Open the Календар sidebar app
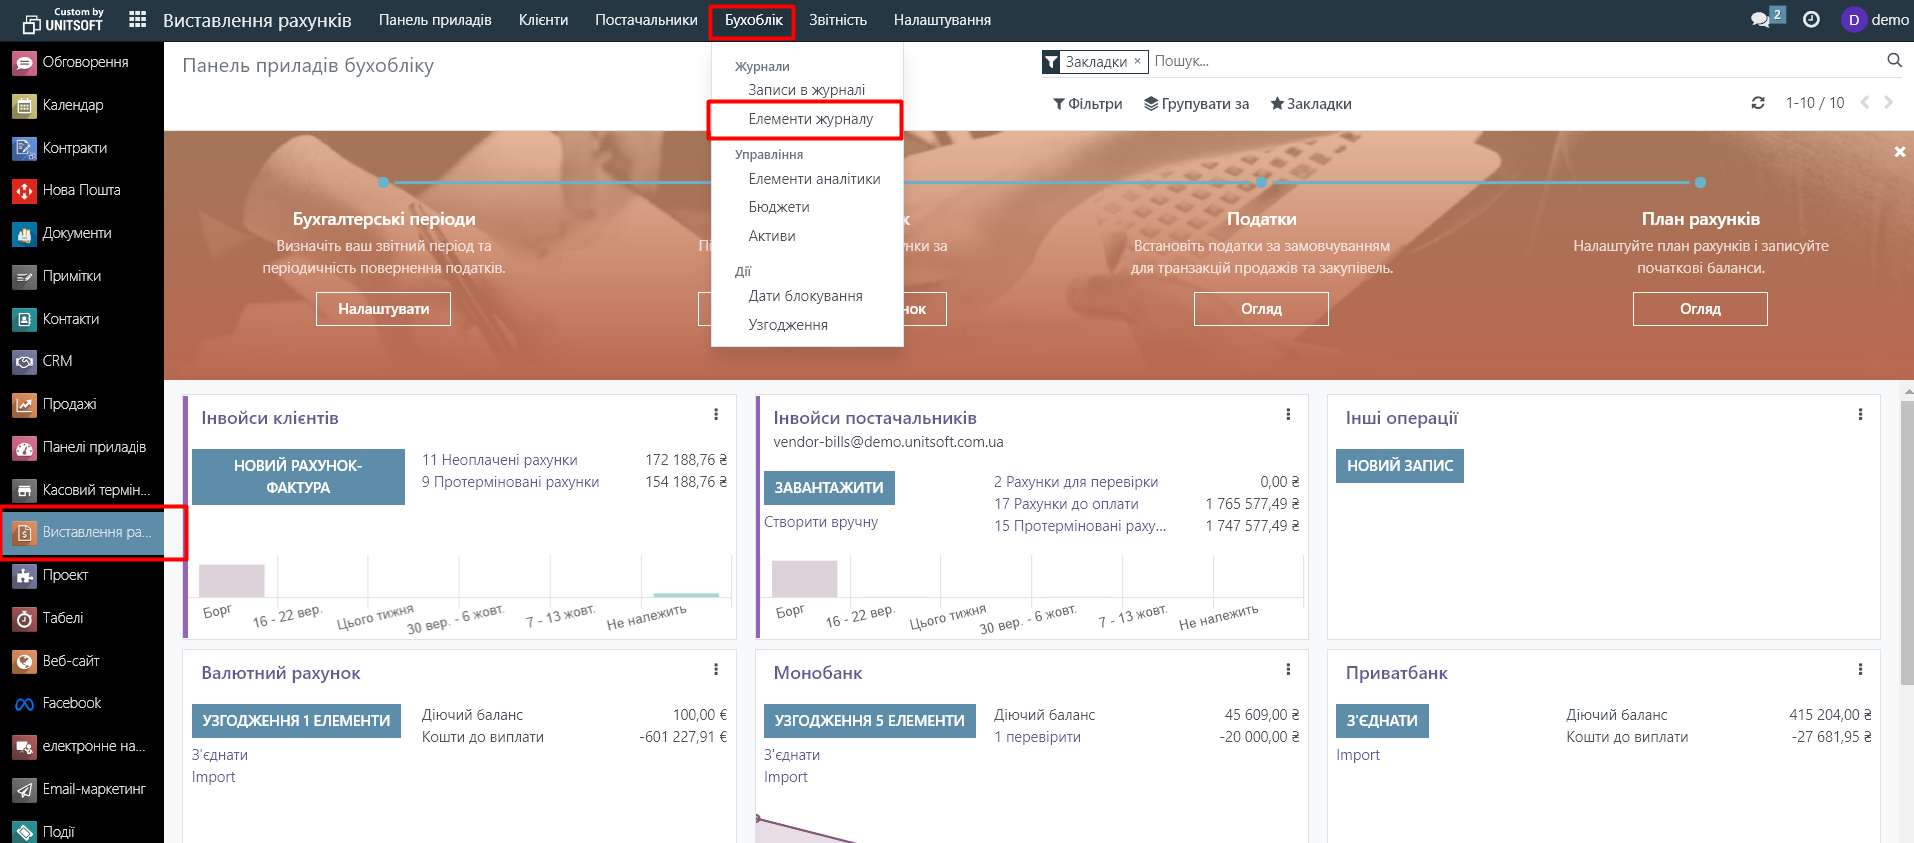1914x843 pixels. pyautogui.click(x=72, y=105)
